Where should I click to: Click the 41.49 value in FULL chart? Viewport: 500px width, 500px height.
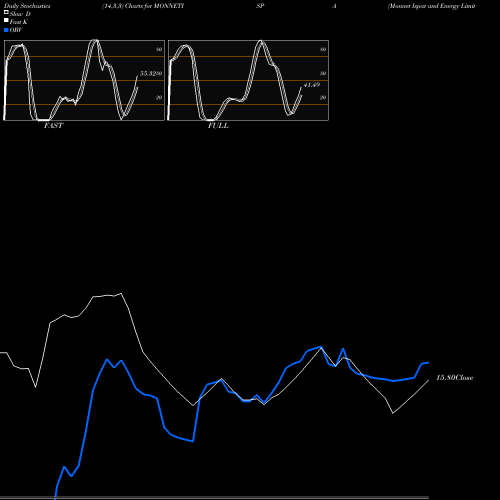pos(312,85)
